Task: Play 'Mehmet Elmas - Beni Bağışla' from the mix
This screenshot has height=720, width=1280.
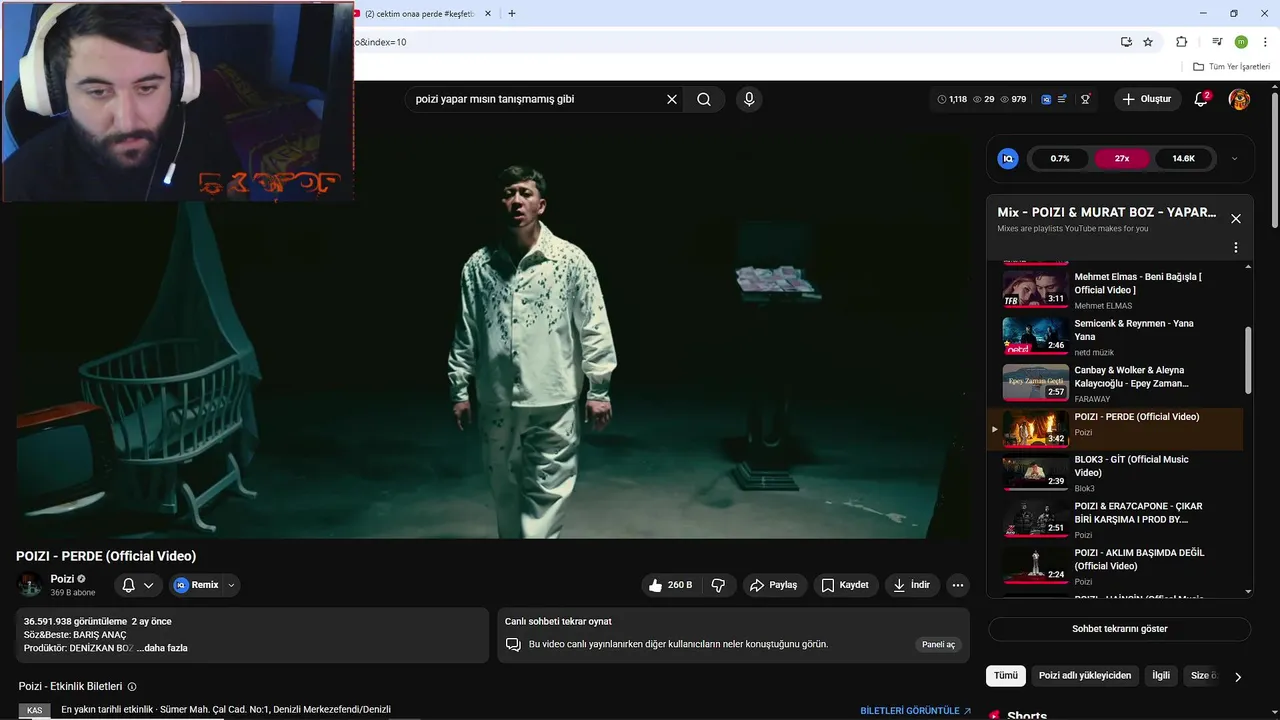Action: (x=1115, y=289)
